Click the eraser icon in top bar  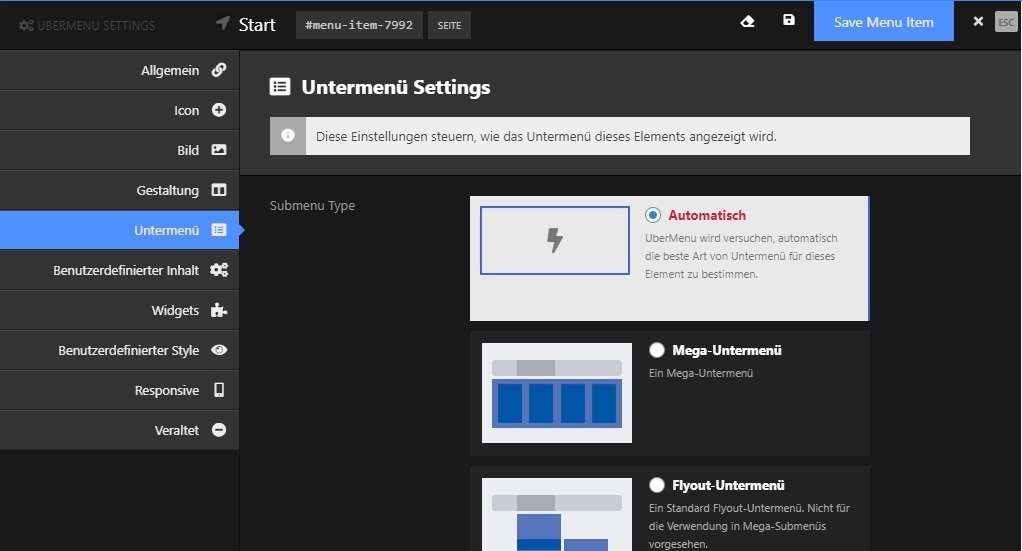click(748, 22)
